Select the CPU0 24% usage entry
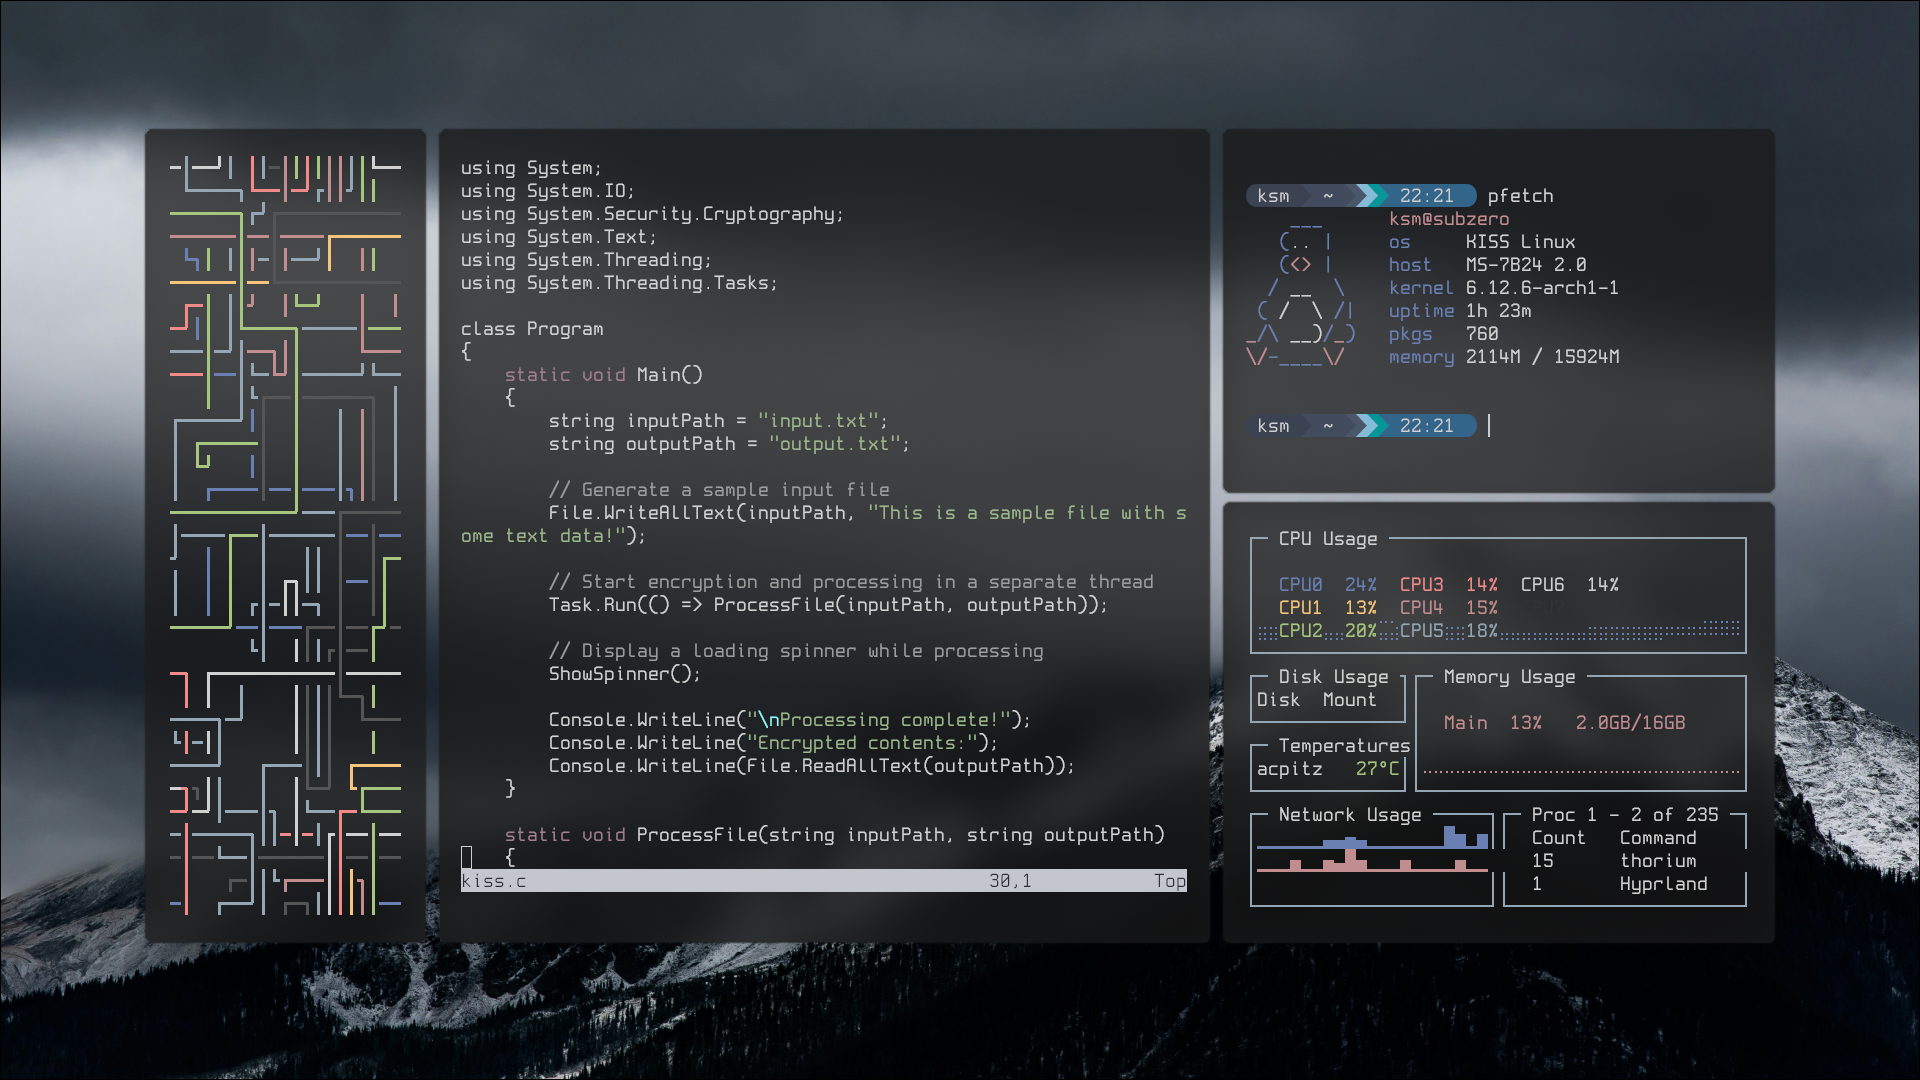The height and width of the screenshot is (1080, 1920). [x=1327, y=585]
